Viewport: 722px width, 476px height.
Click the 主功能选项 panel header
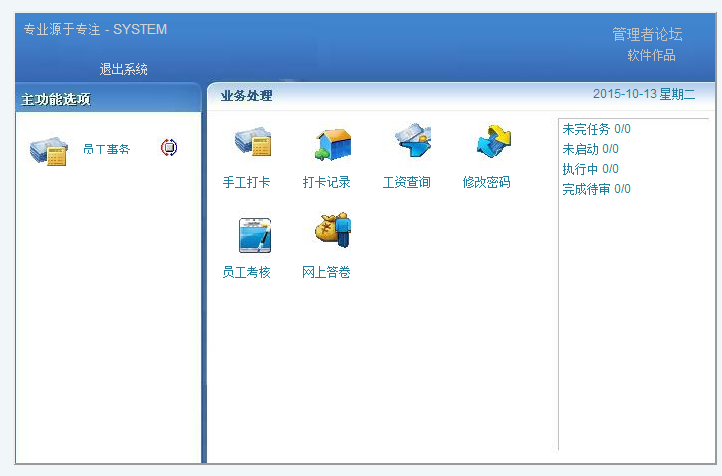coord(56,99)
